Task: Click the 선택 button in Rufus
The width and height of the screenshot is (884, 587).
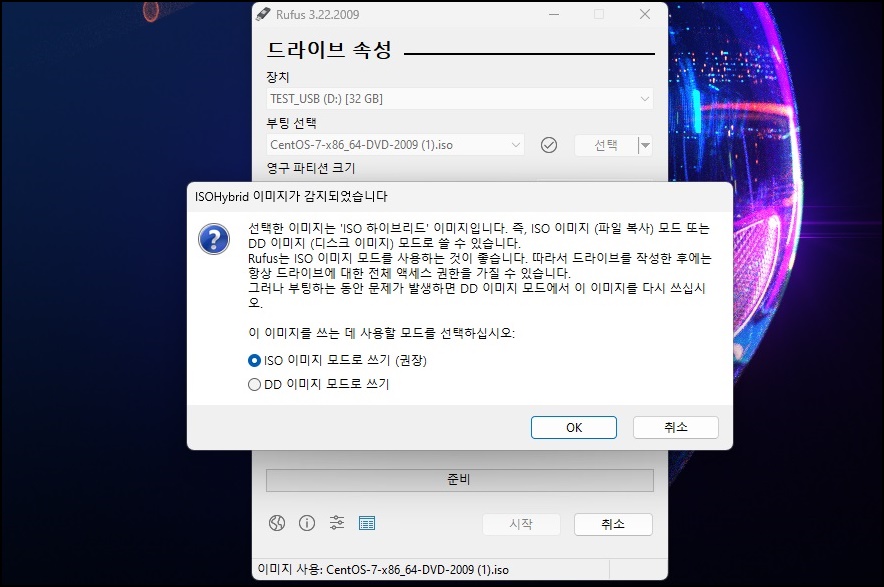Action: point(606,145)
